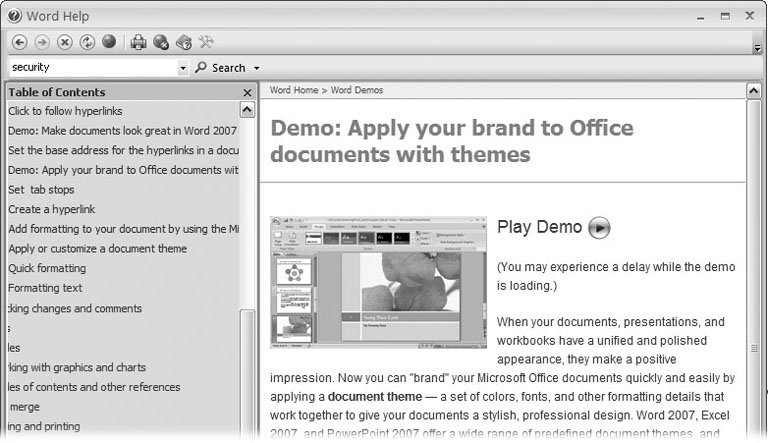768x443 pixels.
Task: Click the tools icon at toolbar end
Action: [x=206, y=42]
